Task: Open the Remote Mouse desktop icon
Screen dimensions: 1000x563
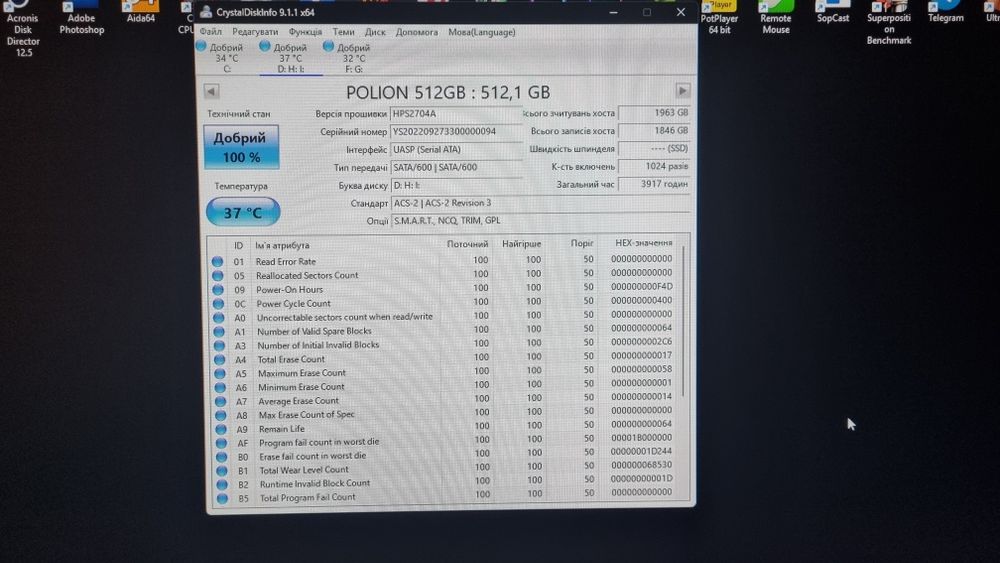Action: pos(776,17)
